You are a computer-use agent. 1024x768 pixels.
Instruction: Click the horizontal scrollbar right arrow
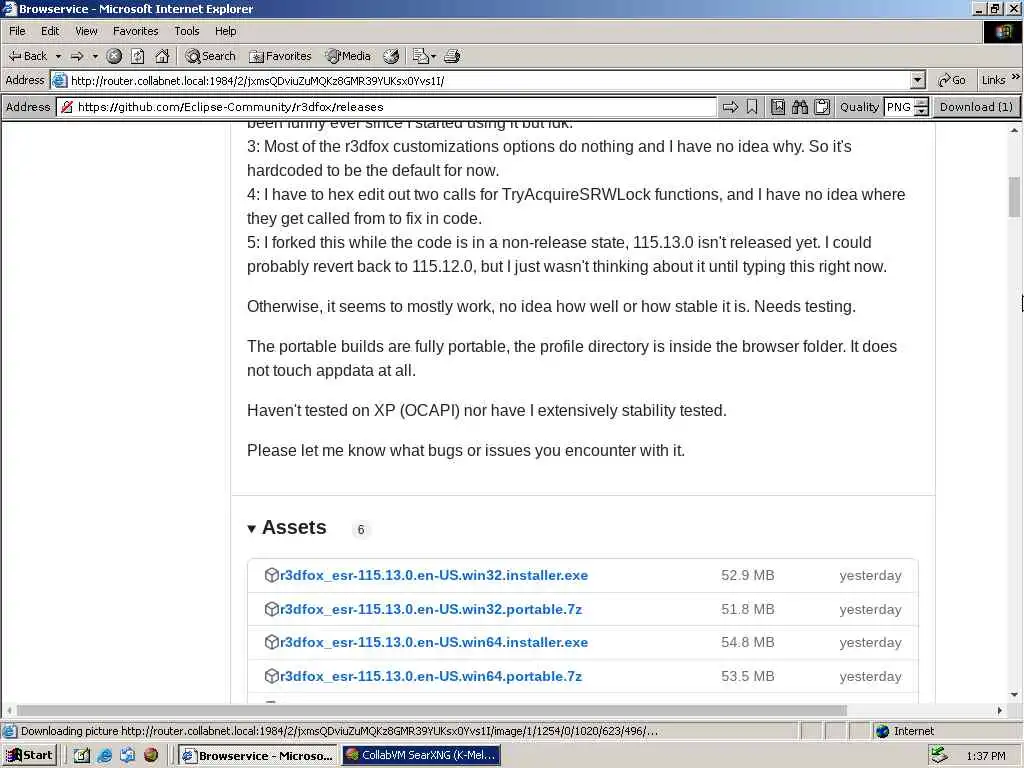1000,710
